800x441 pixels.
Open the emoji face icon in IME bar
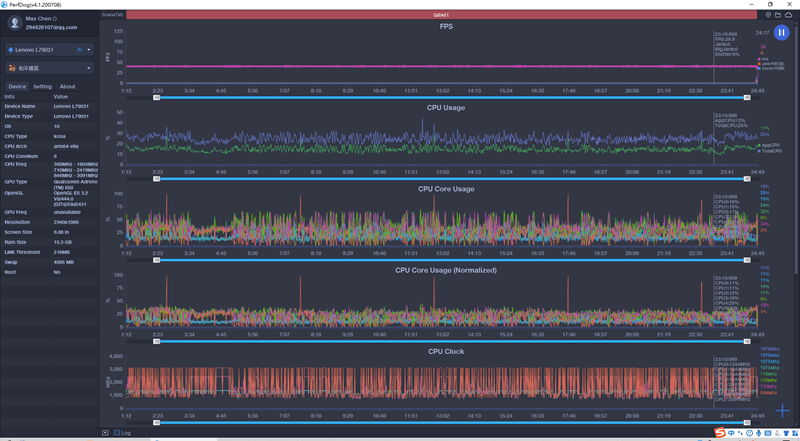[749, 433]
